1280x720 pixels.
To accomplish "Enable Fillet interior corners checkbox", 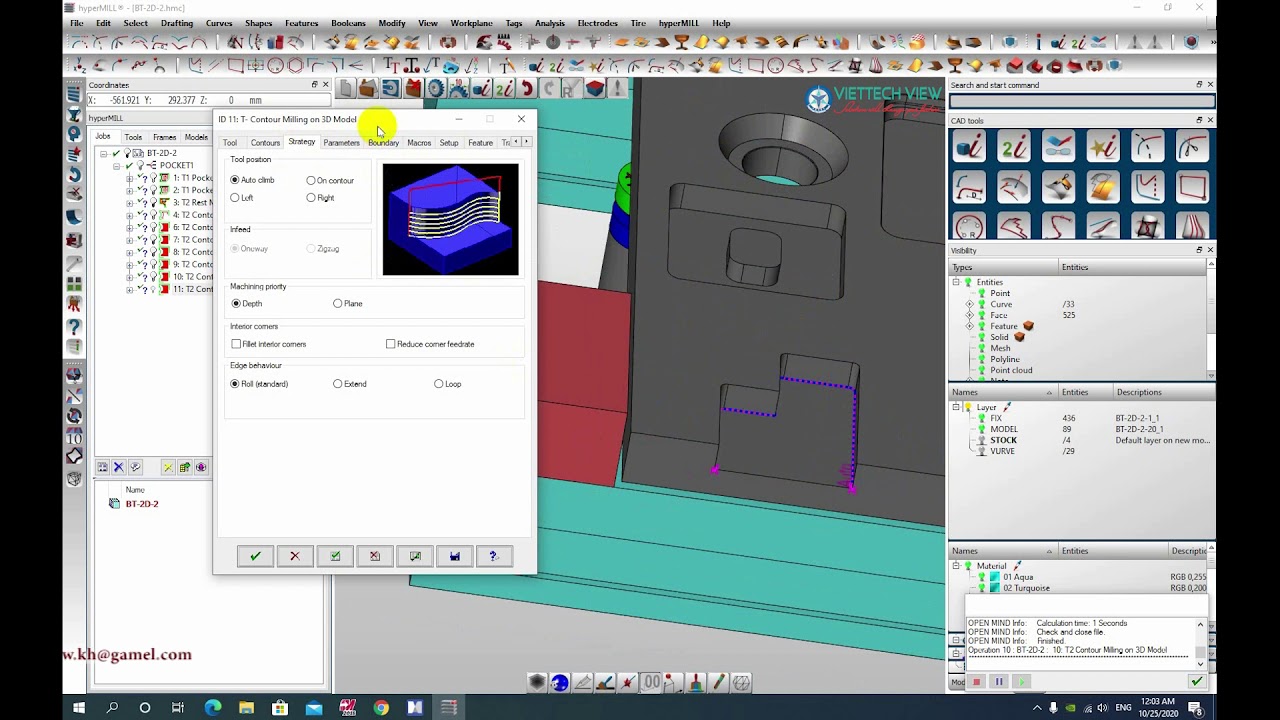I will tap(236, 344).
